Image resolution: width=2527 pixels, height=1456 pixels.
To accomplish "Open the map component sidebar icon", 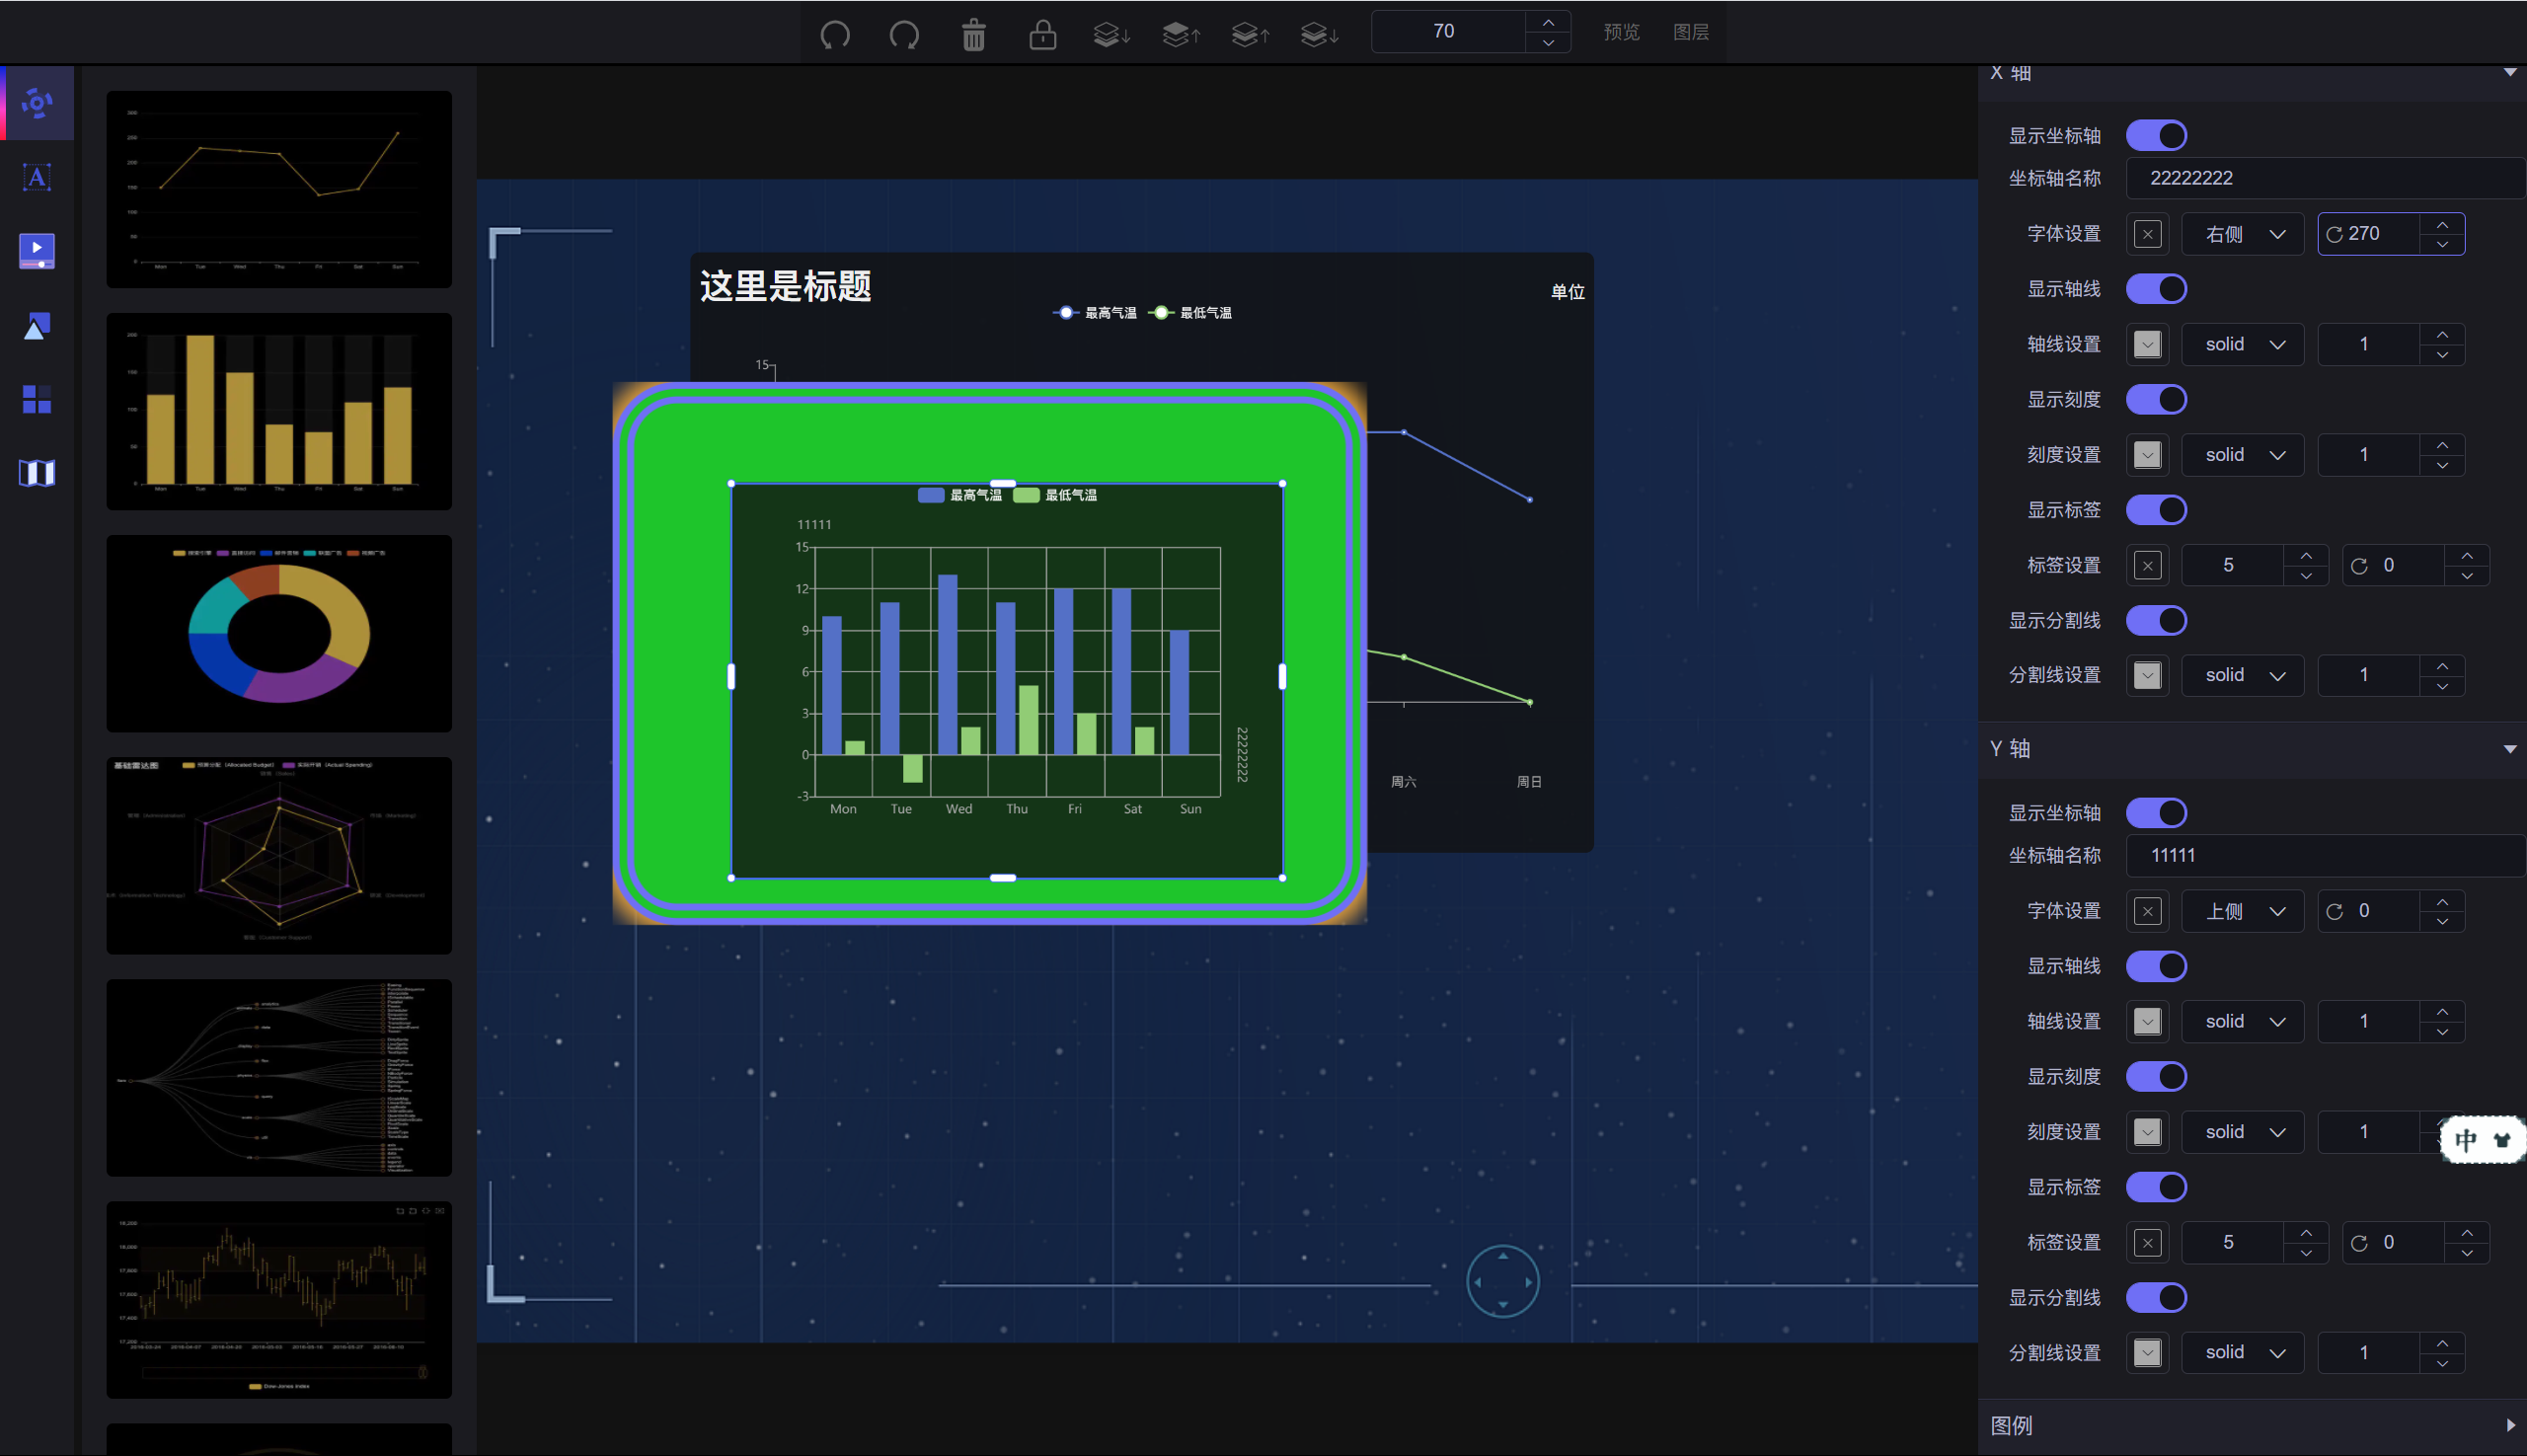I will point(37,473).
